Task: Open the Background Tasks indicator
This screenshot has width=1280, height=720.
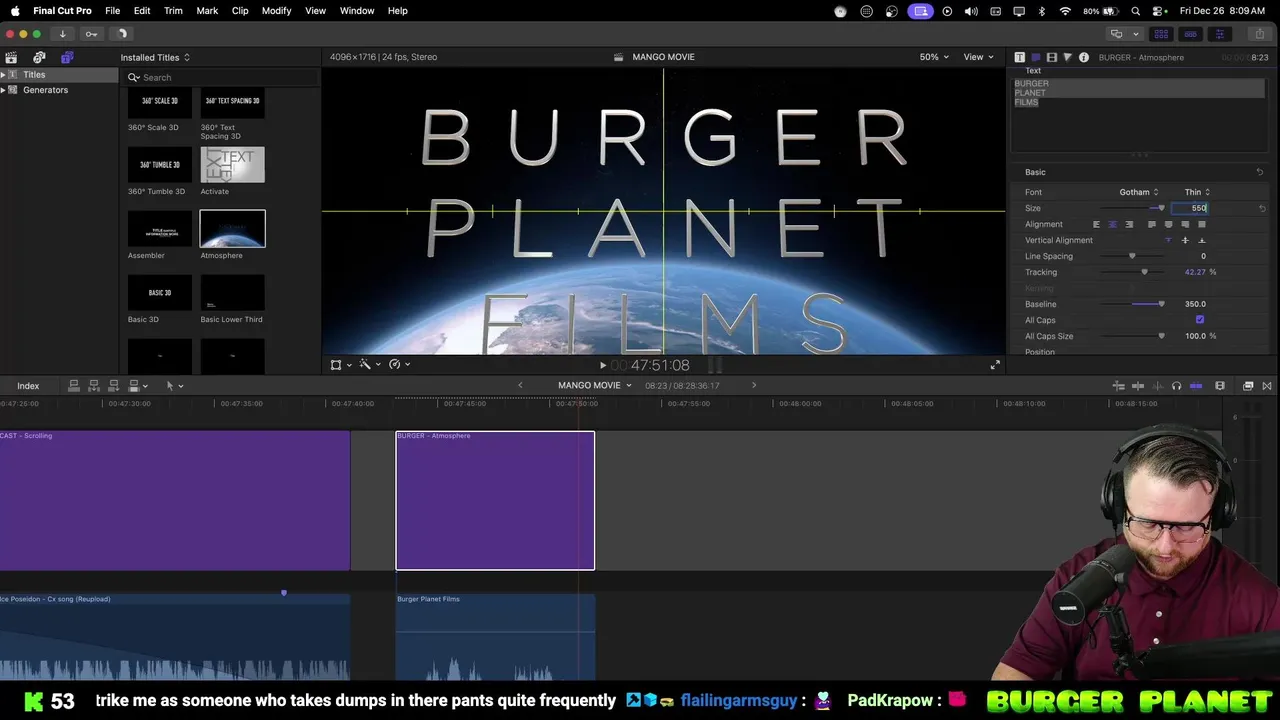Action: (x=121, y=34)
